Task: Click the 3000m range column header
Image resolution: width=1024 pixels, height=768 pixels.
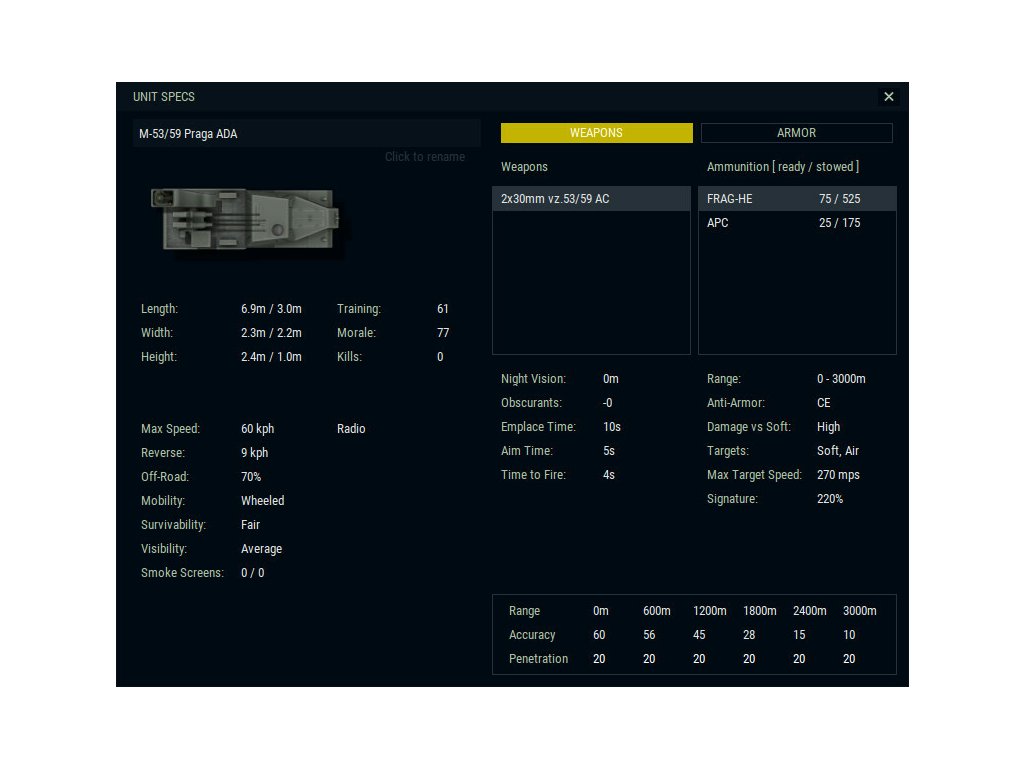Action: click(x=859, y=611)
